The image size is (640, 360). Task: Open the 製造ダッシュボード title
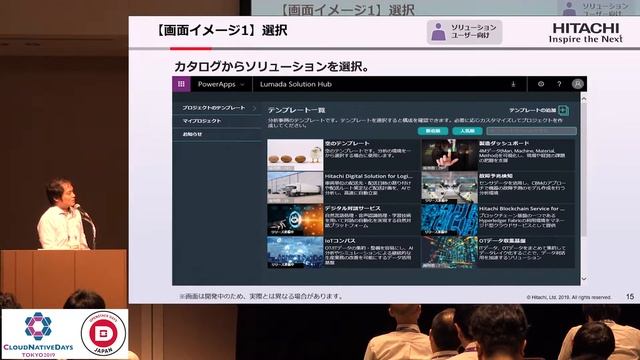(x=504, y=143)
